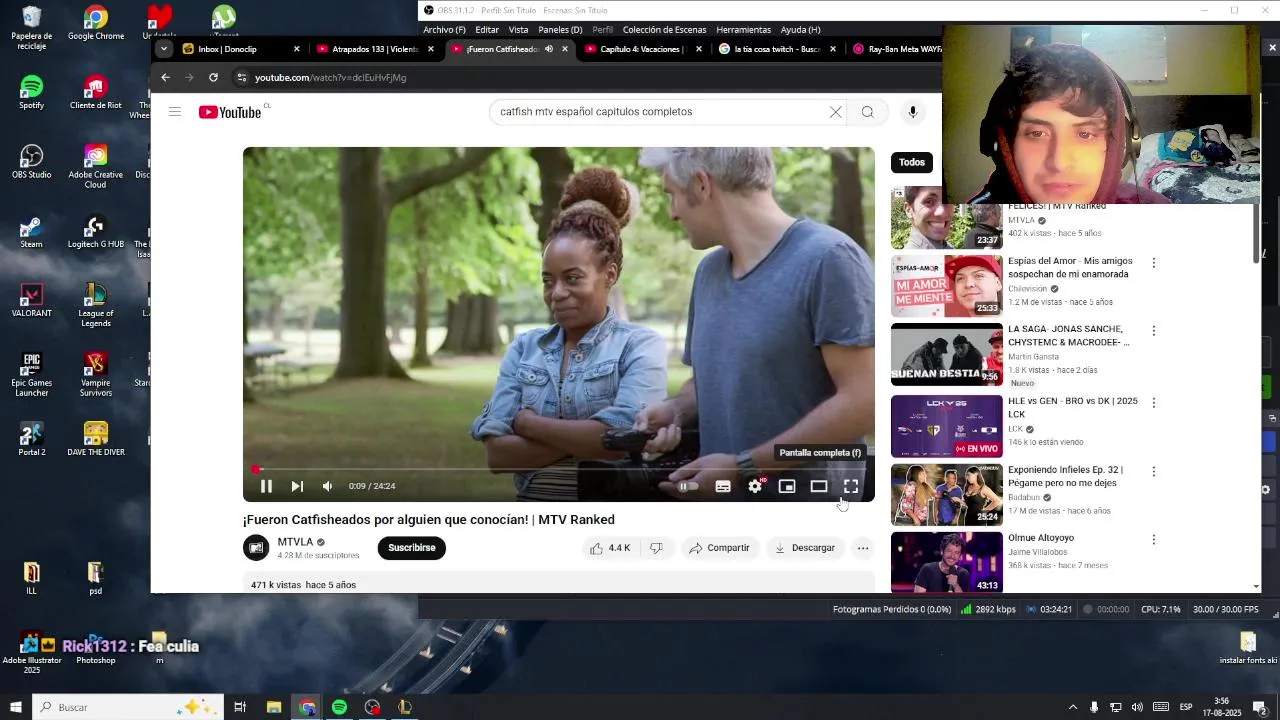This screenshot has width=1280, height=720.
Task: Mute the video player volume
Action: point(327,486)
